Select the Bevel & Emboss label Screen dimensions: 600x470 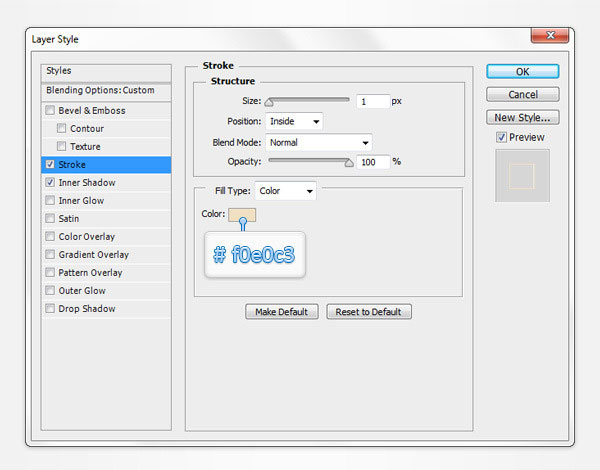pos(92,111)
